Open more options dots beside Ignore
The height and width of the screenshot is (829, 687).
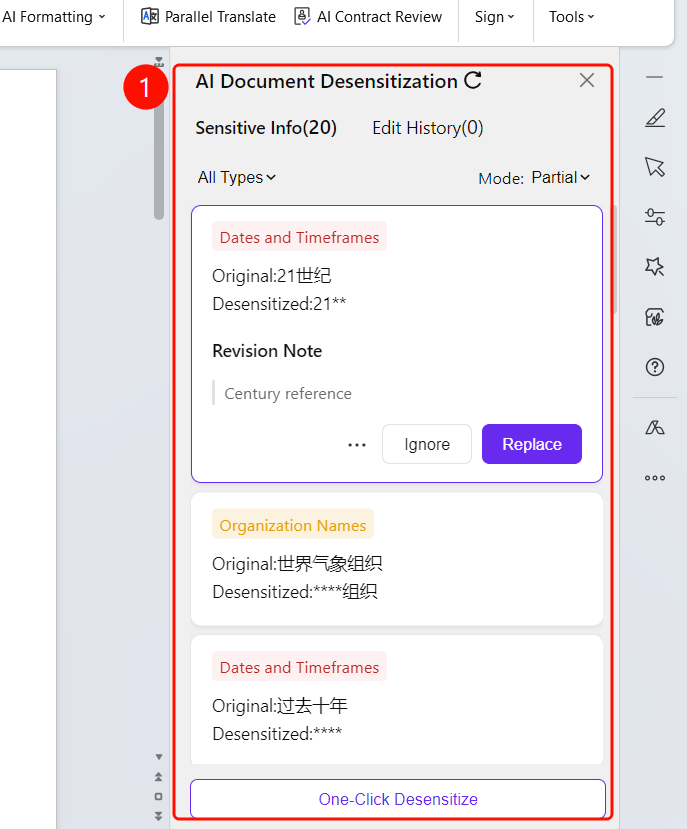pyautogui.click(x=357, y=445)
